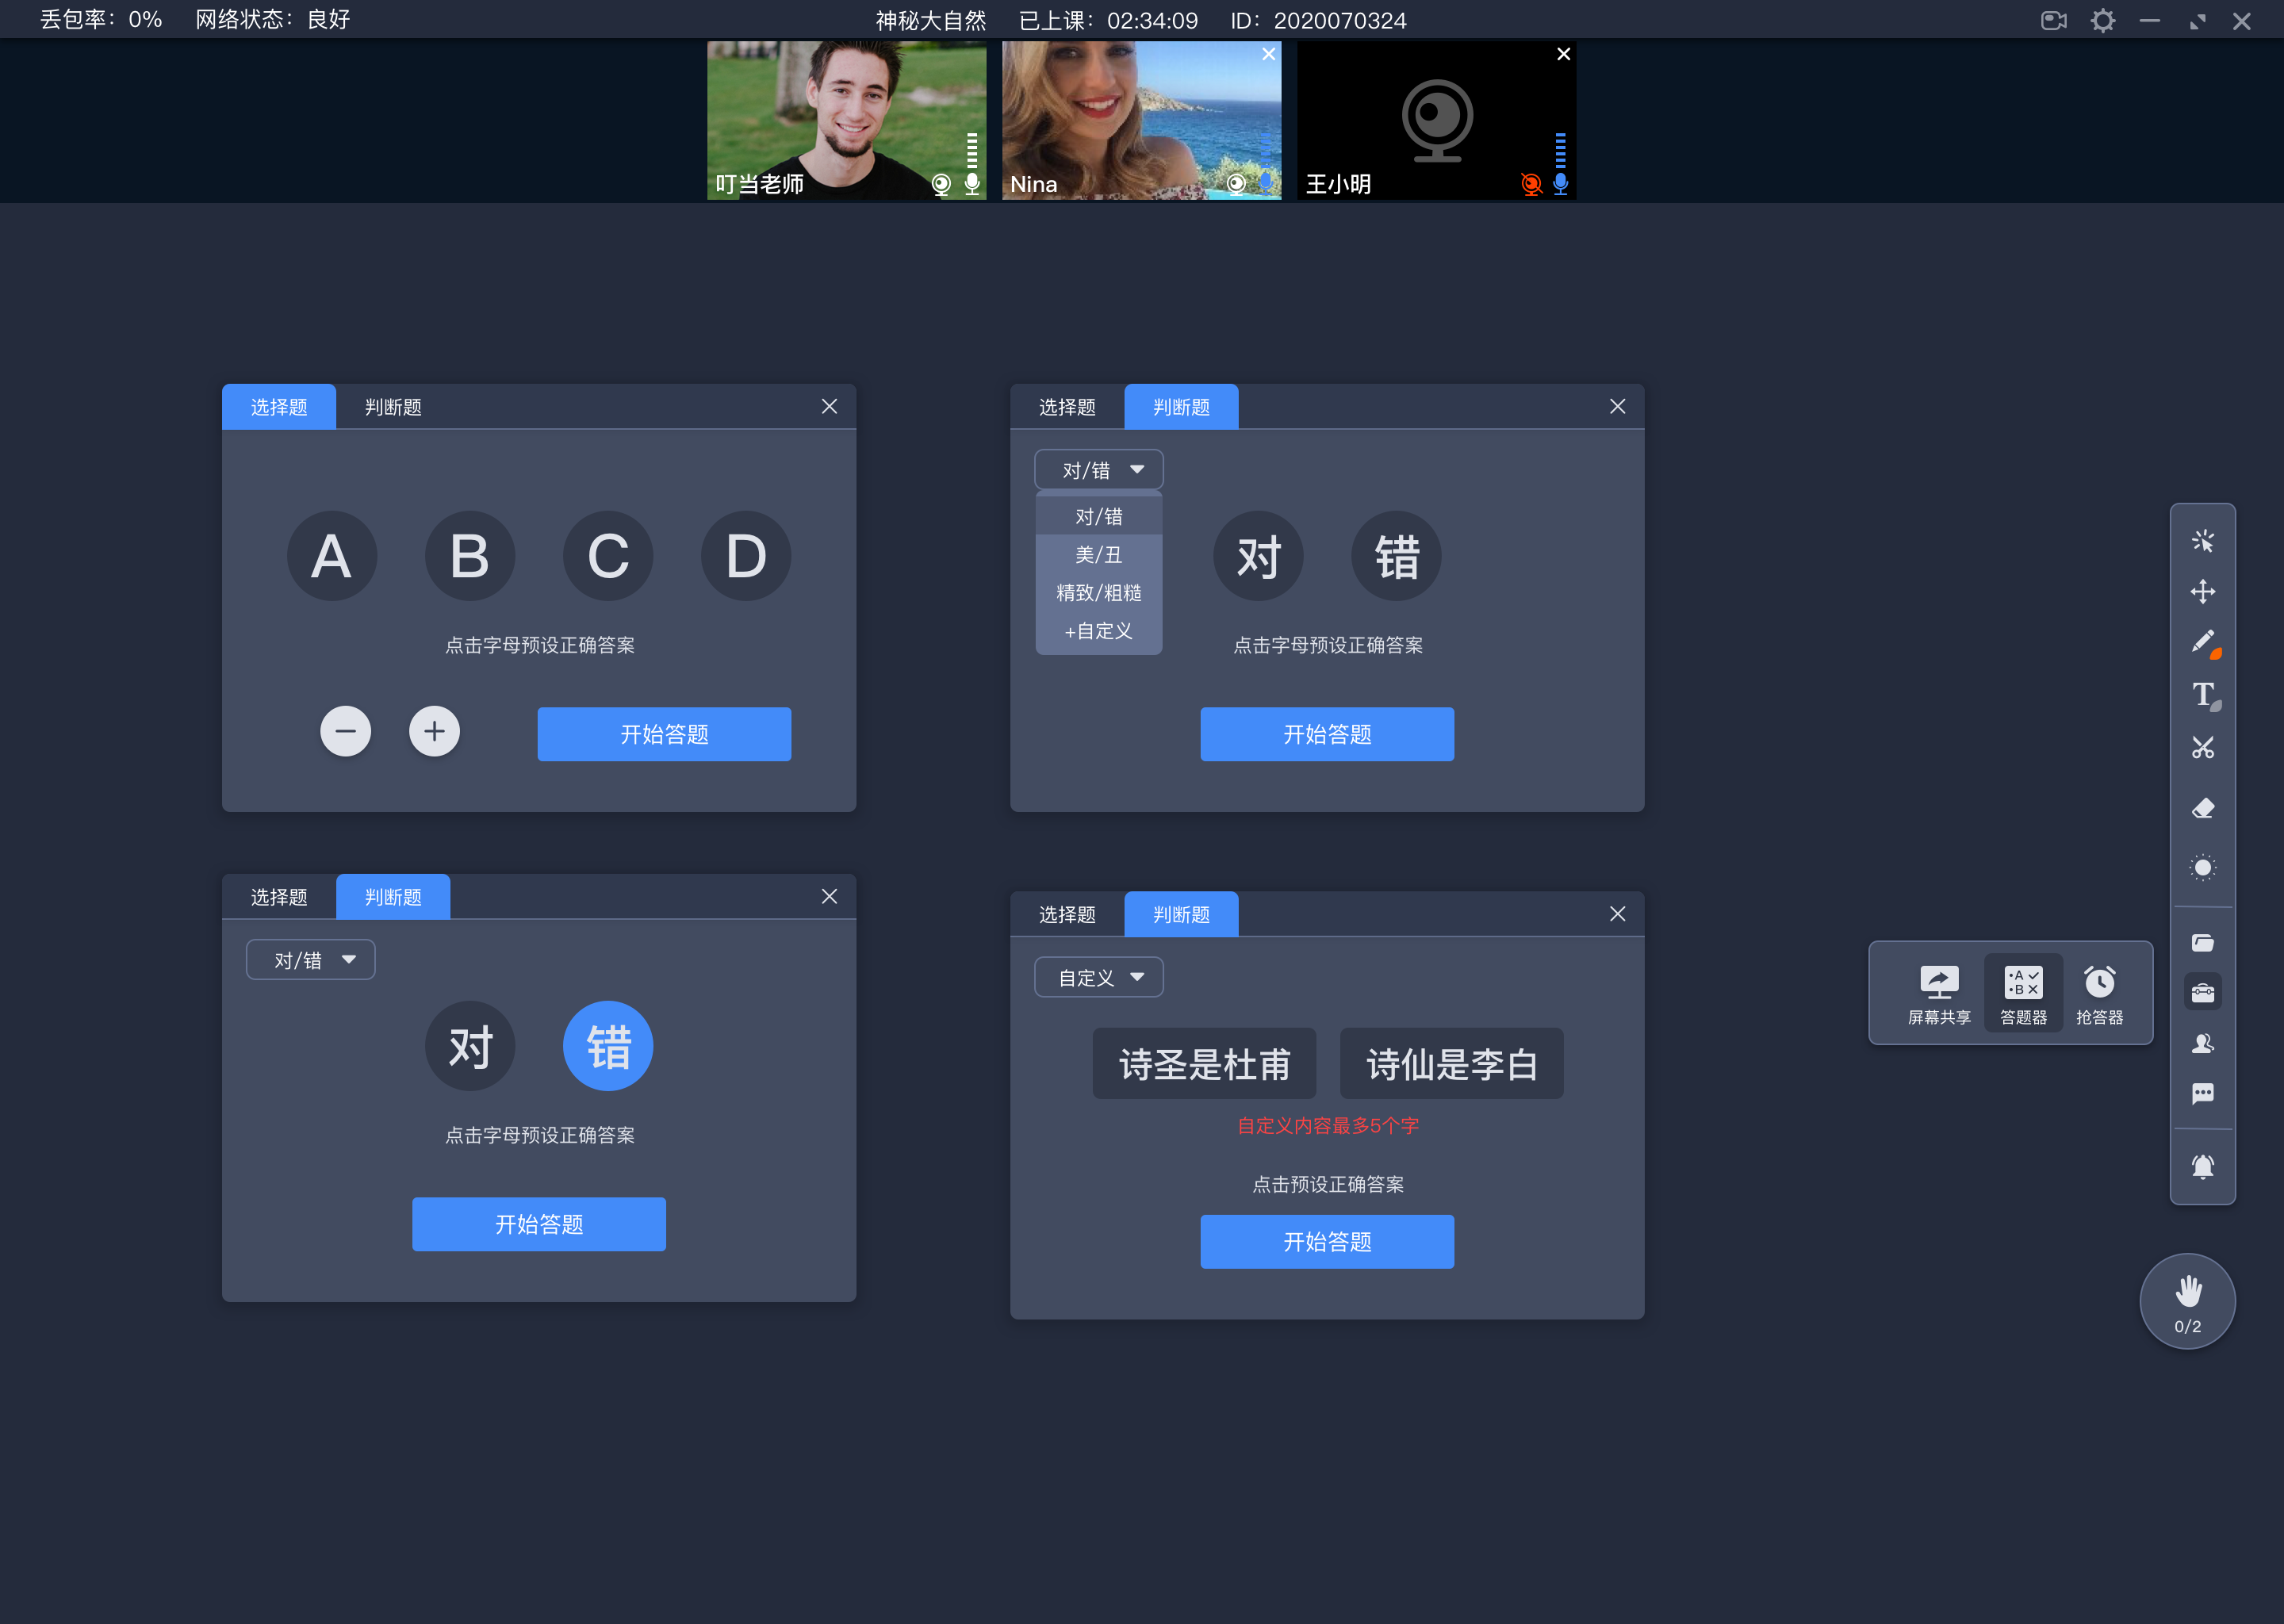This screenshot has width=2284, height=1624.
Task: Click Nina's video thumbnail
Action: [1140, 118]
